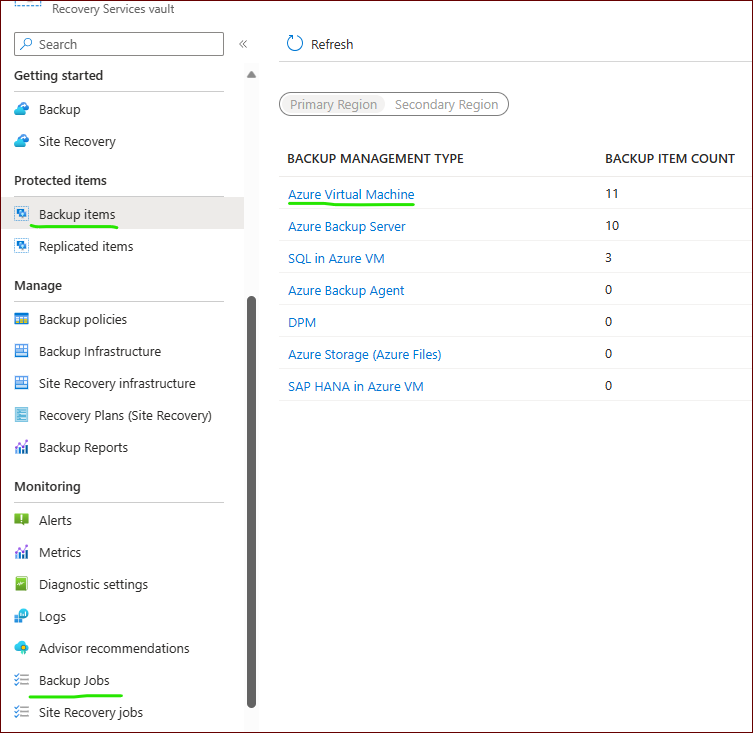Click the Site Recovery jobs checklist icon
The height and width of the screenshot is (733, 753).
coord(22,712)
